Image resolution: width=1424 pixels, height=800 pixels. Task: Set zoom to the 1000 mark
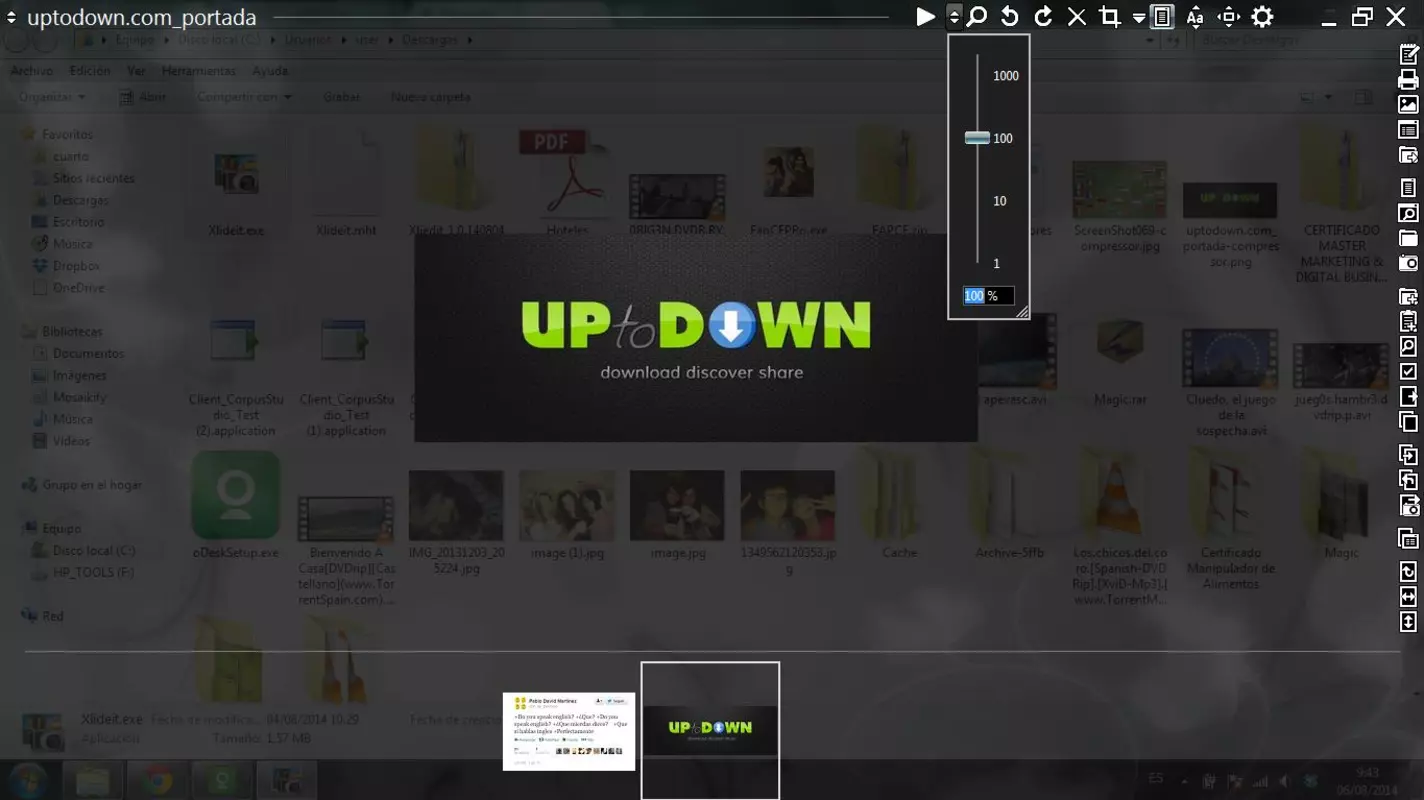(1006, 76)
